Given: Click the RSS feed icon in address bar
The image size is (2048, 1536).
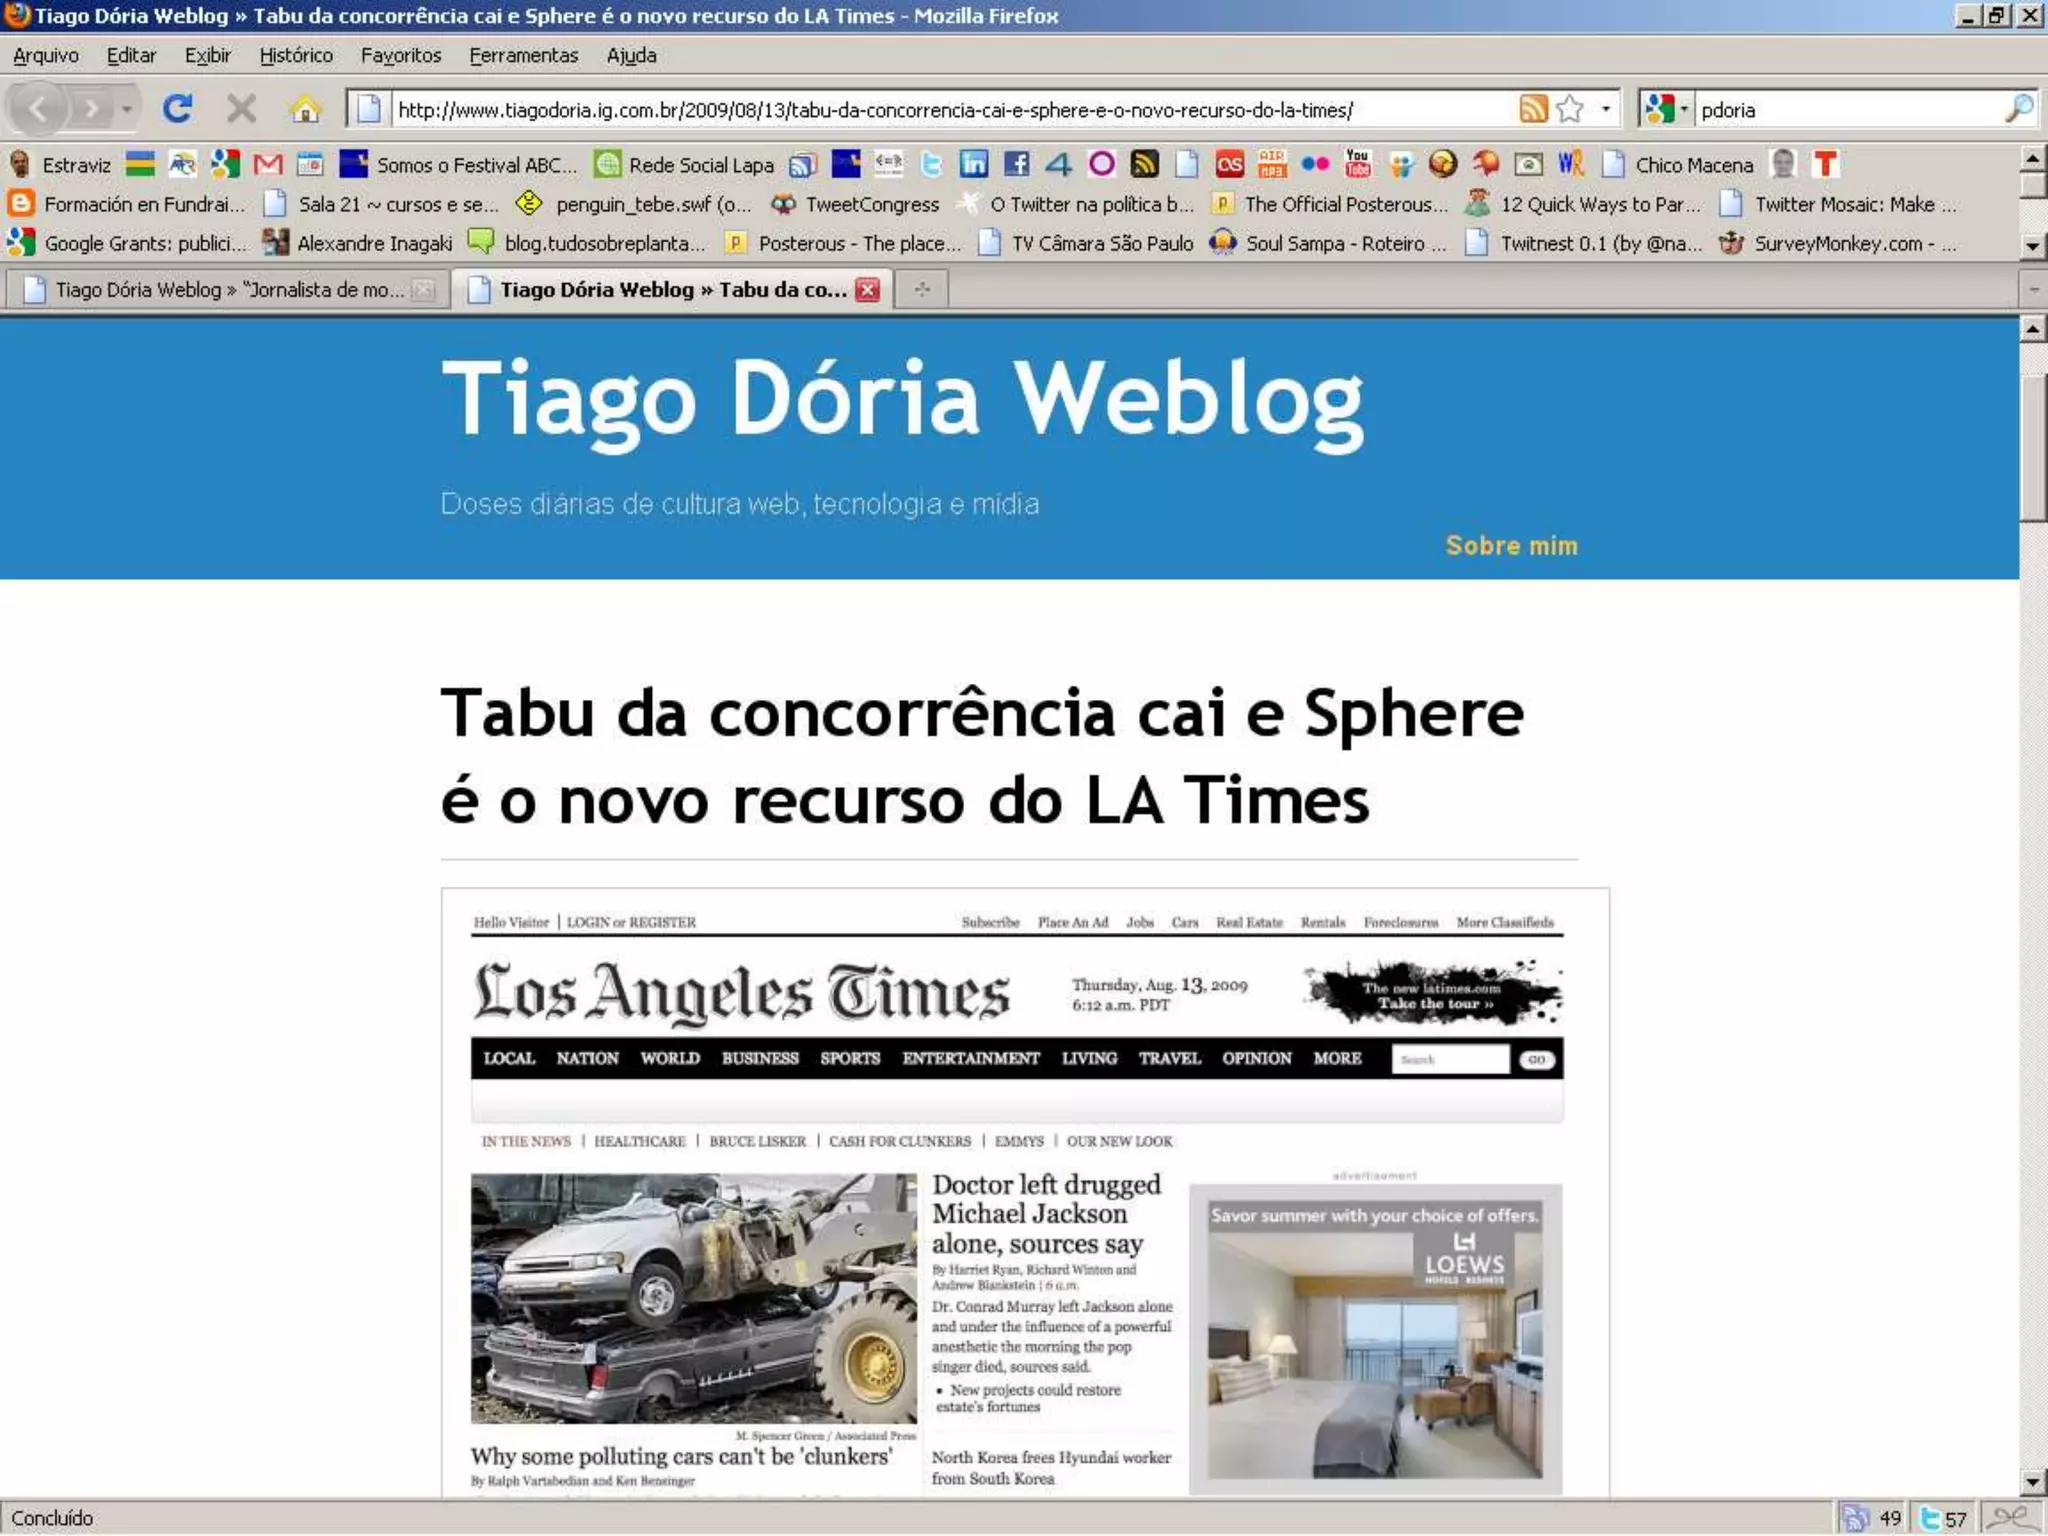Looking at the screenshot, I should 1532,108.
